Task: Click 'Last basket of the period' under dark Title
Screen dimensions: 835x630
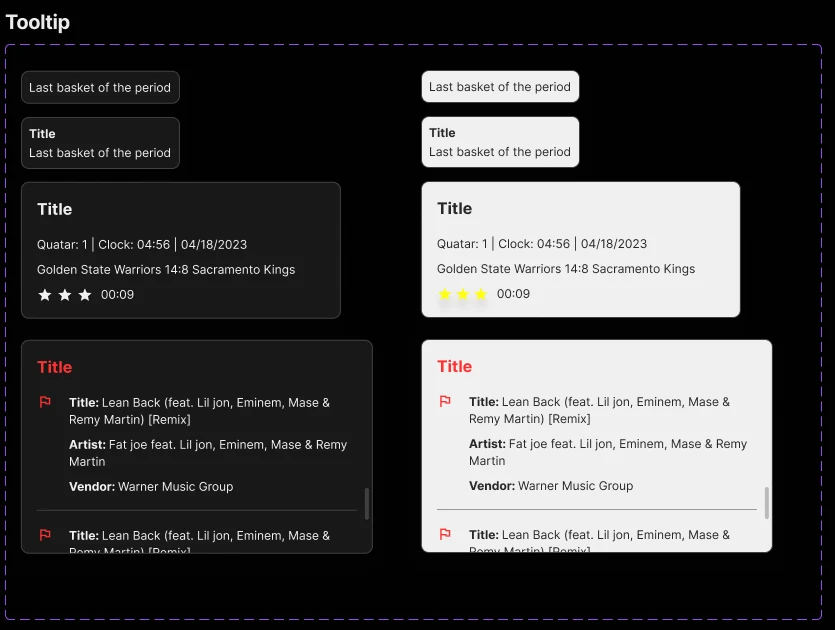Action: pos(100,153)
